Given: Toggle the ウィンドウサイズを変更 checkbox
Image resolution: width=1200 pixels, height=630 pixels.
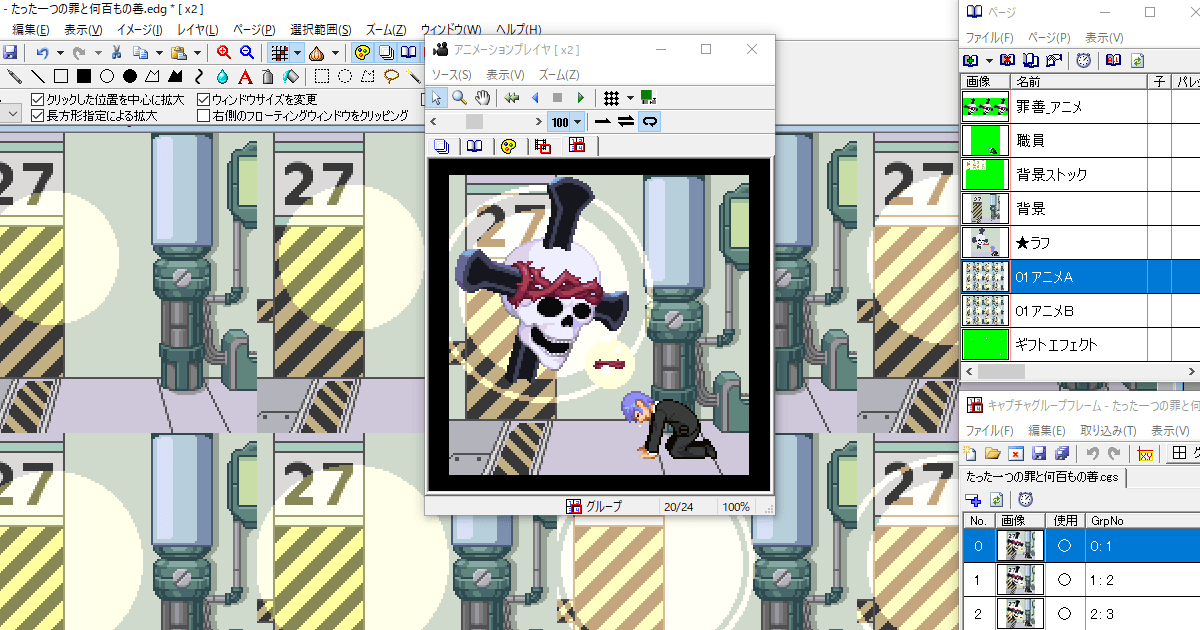Looking at the screenshot, I should [204, 100].
